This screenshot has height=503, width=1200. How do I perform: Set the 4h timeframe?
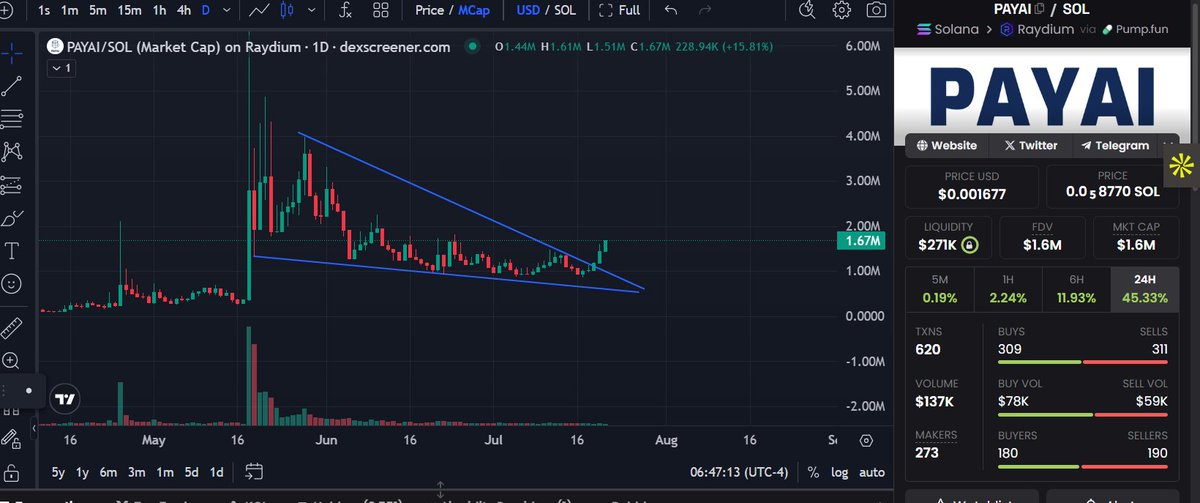click(x=184, y=10)
